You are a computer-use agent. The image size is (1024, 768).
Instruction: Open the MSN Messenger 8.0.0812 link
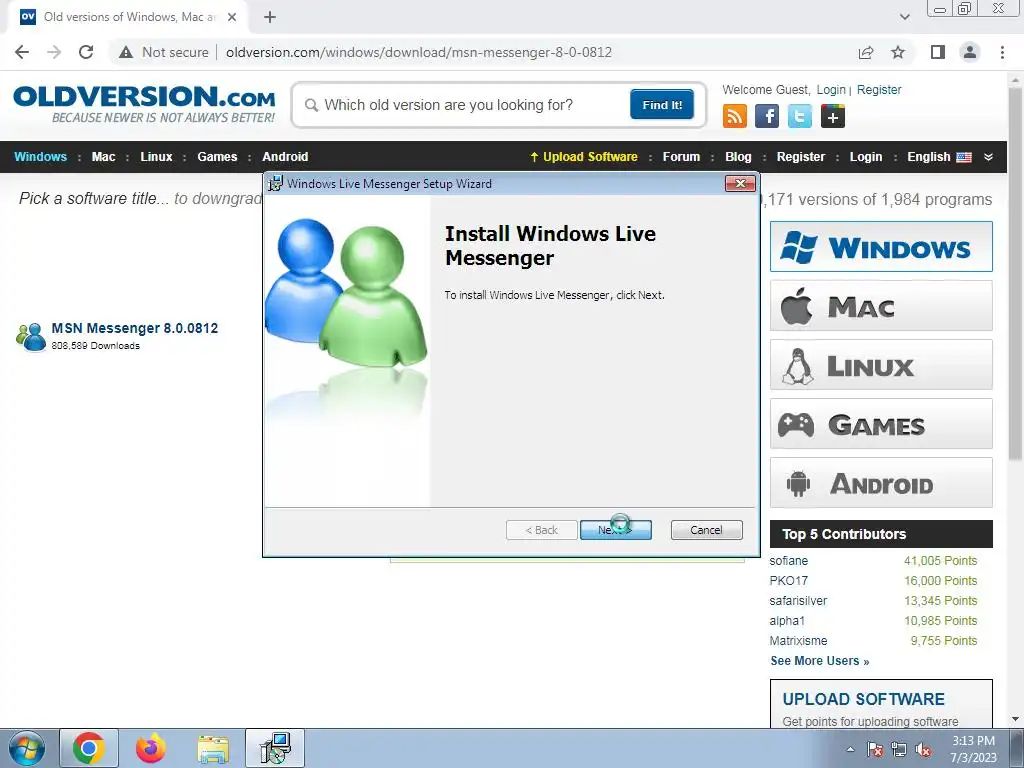(135, 328)
